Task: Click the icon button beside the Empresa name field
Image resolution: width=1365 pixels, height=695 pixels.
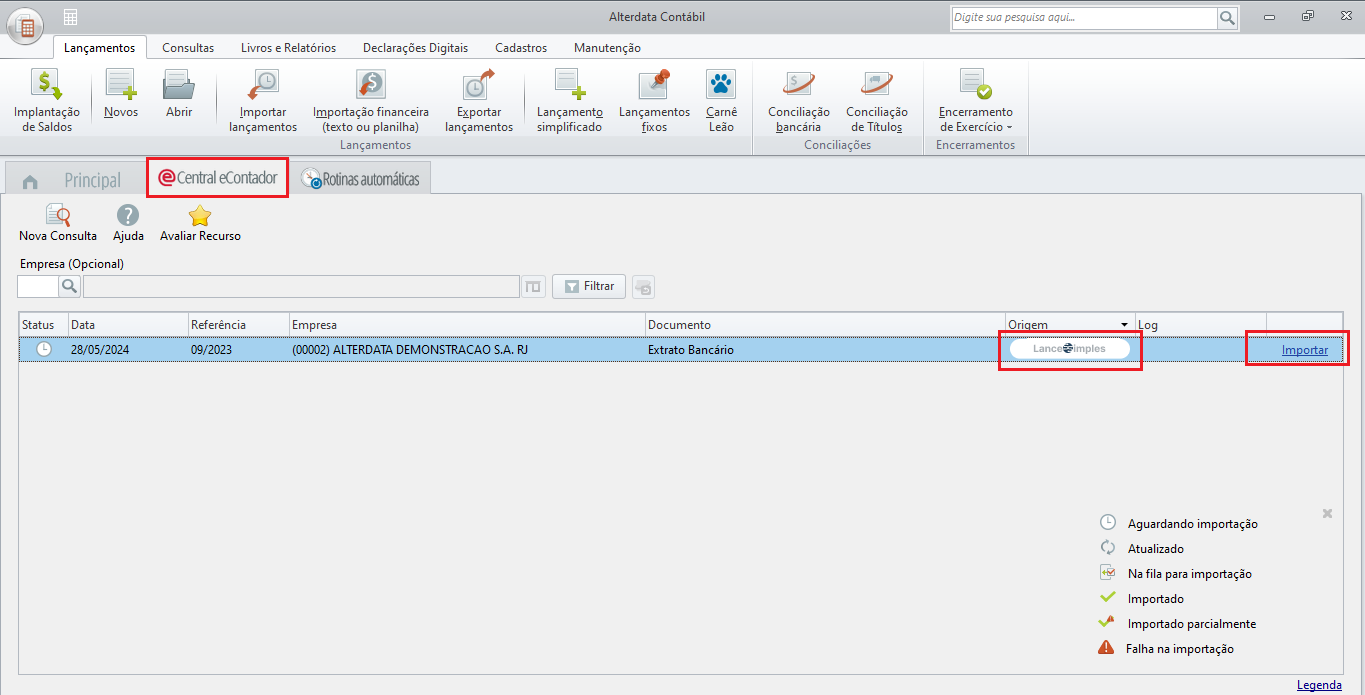Action: click(534, 287)
